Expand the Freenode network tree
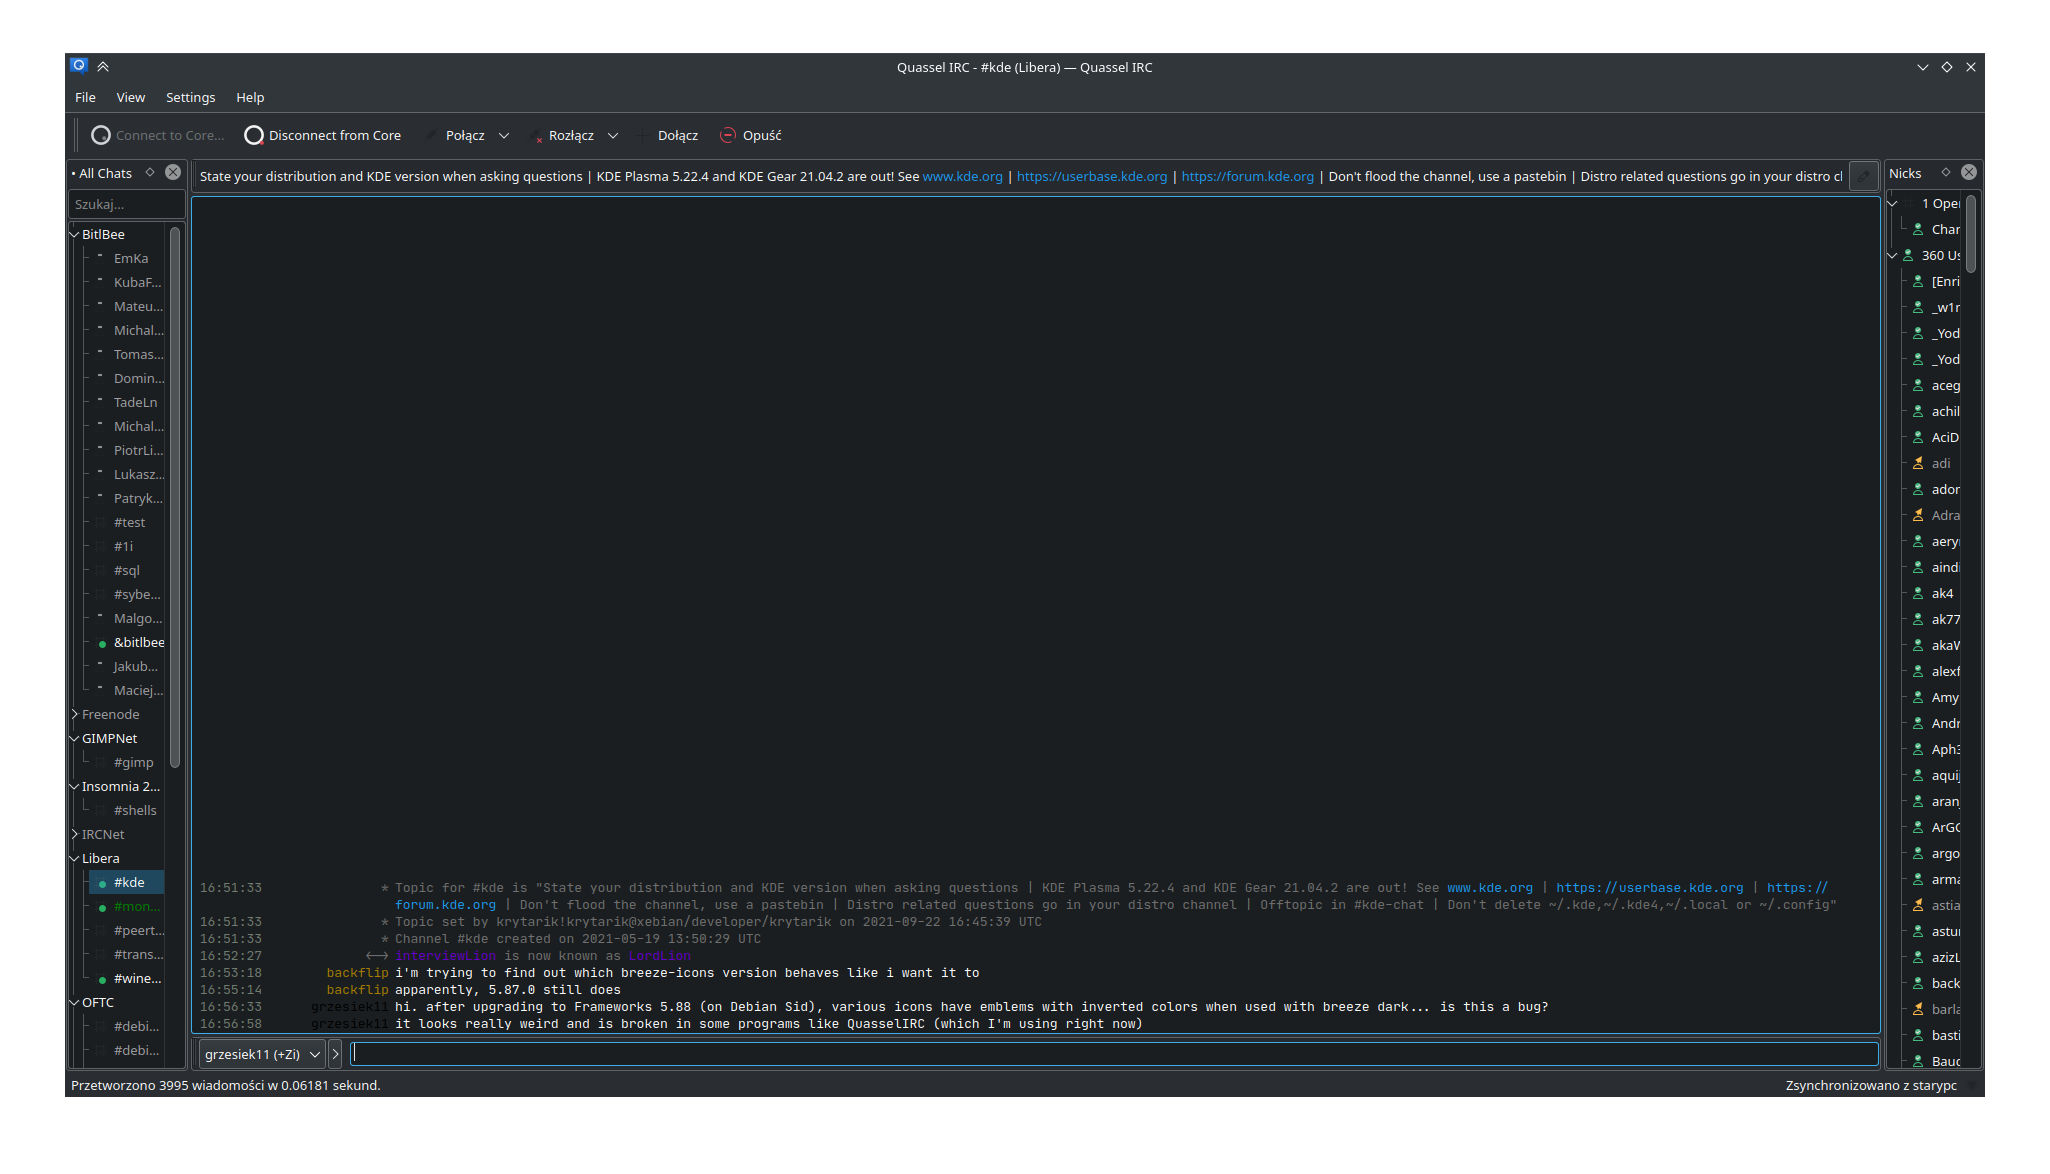The image size is (2050, 1174). point(74,714)
